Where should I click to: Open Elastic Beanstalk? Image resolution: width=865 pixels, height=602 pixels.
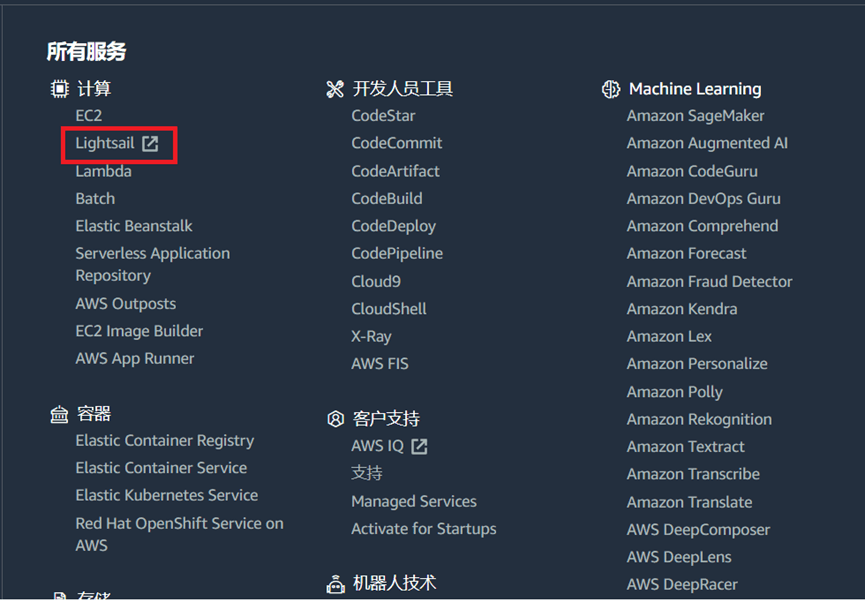(134, 226)
